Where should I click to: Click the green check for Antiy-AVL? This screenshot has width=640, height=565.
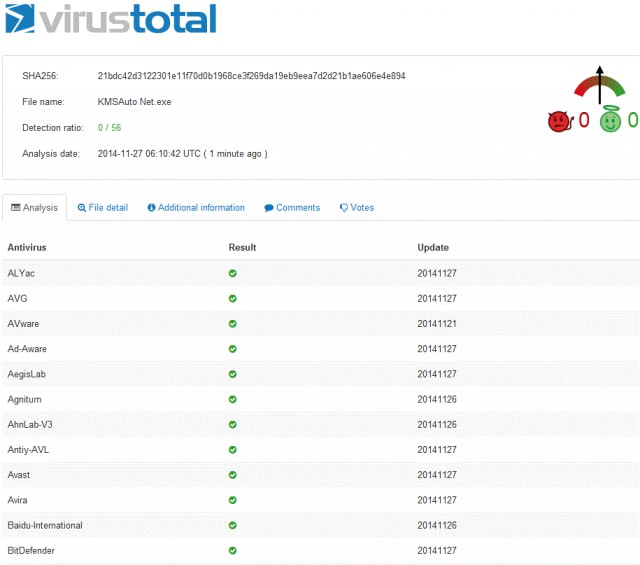click(233, 450)
